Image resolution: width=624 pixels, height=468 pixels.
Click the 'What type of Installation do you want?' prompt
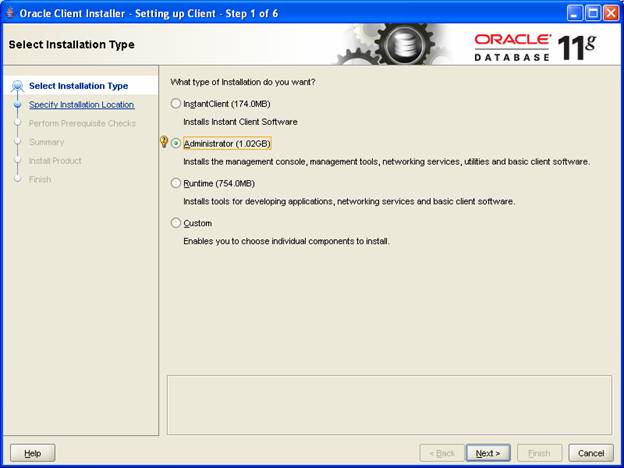click(x=242, y=82)
